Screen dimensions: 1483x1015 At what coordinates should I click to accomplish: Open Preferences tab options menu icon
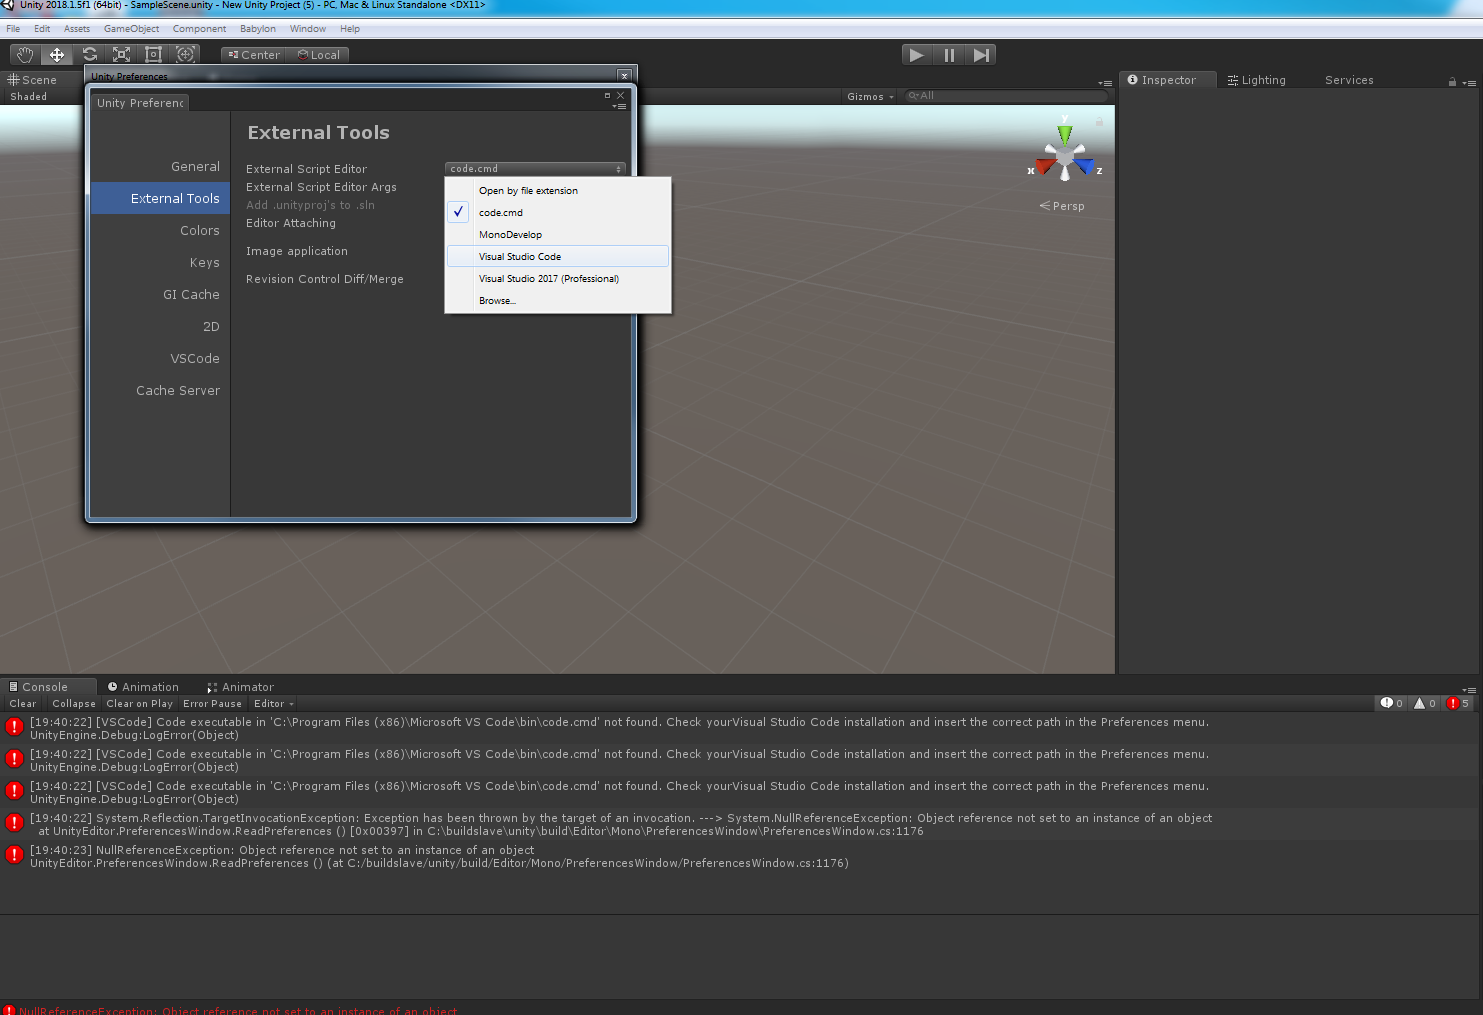(620, 106)
